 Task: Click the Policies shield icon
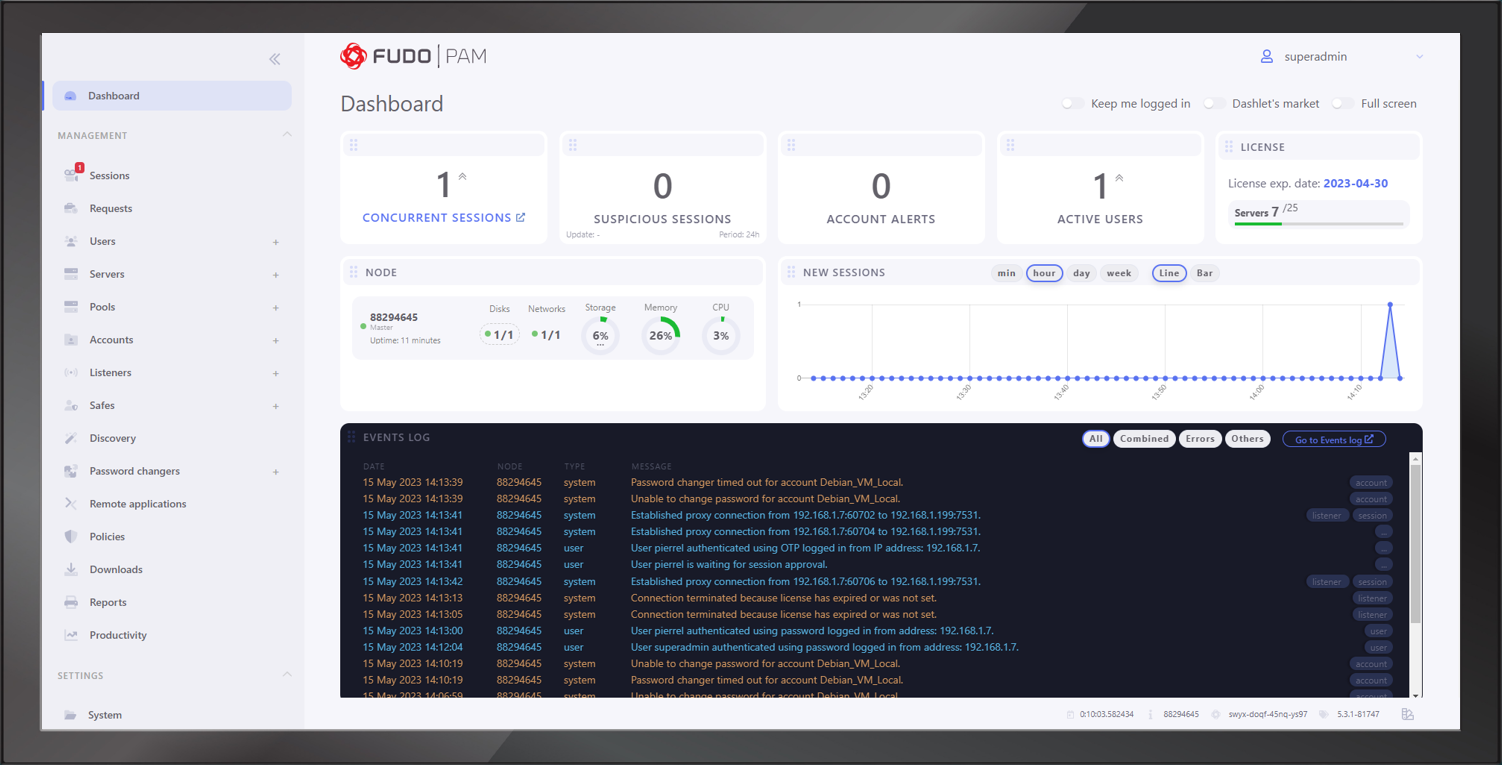click(71, 536)
